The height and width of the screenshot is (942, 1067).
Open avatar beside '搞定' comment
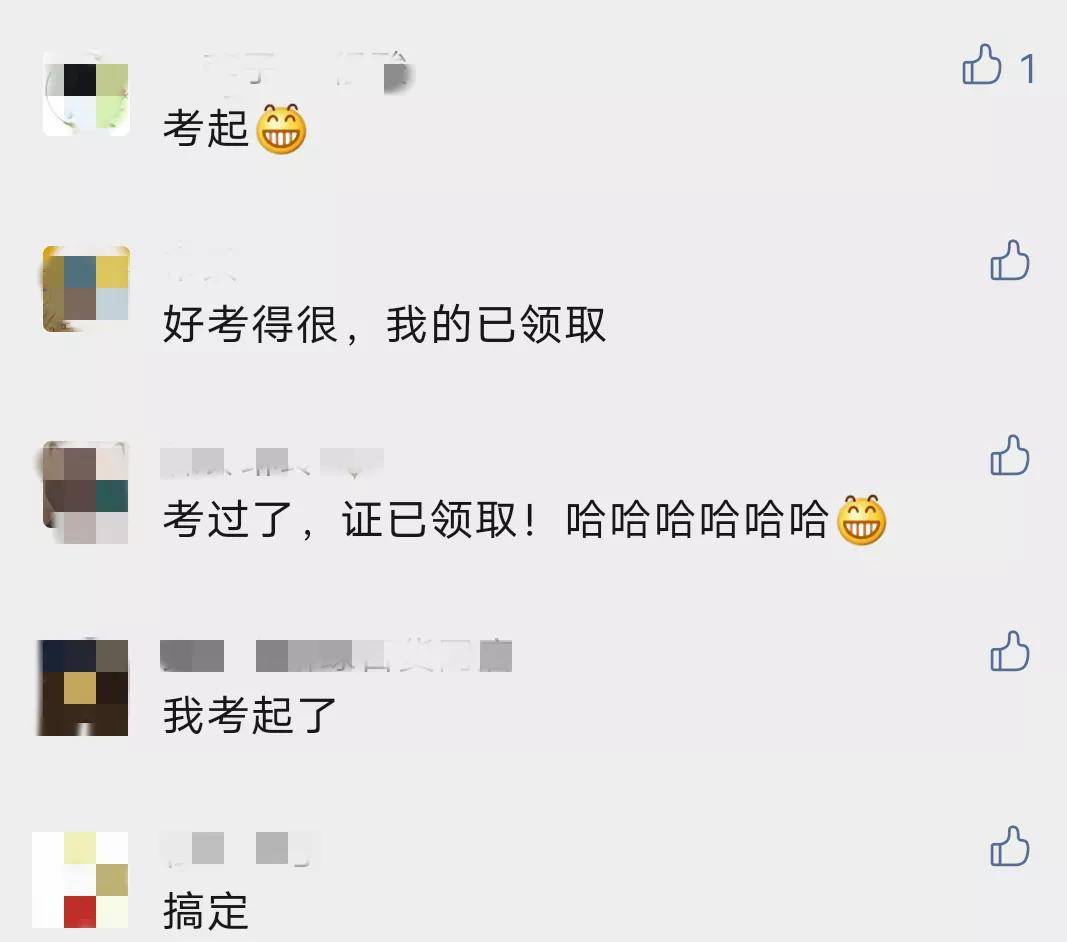click(80, 879)
